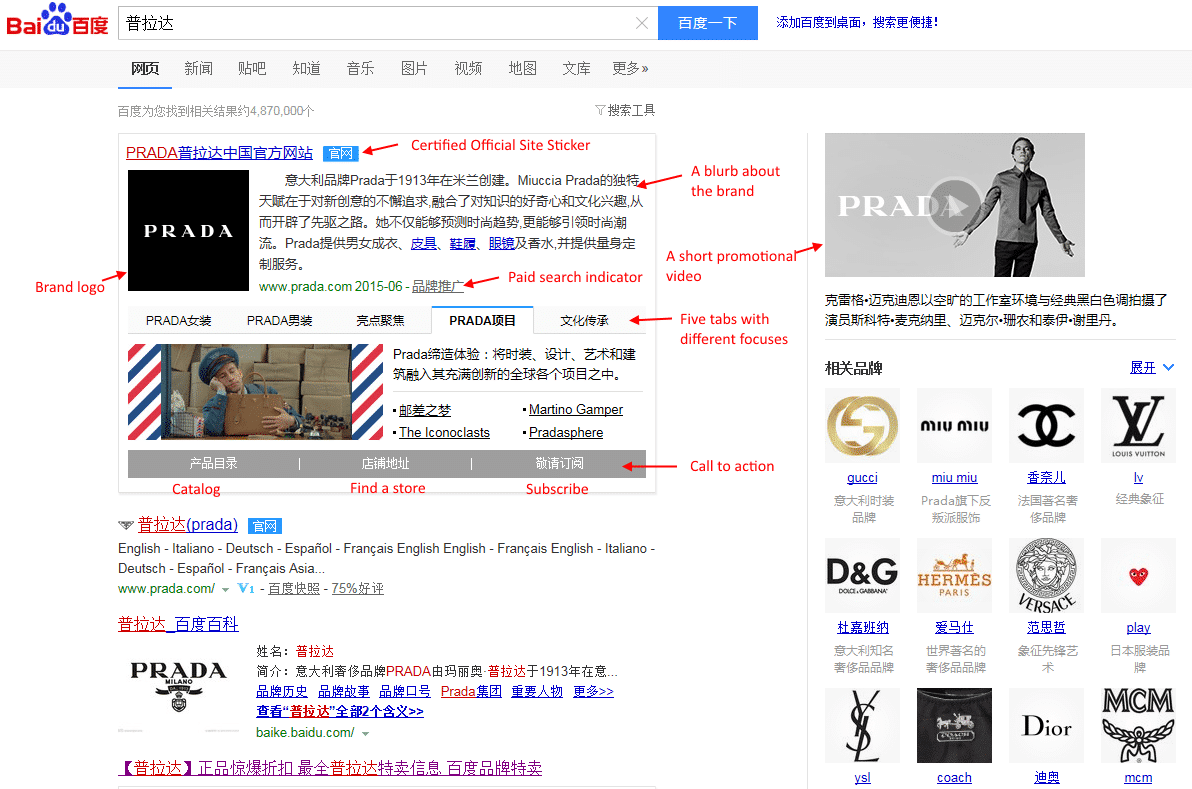The height and width of the screenshot is (789, 1192).
Task: Open the 鞋履 link in the blurb
Action: point(462,243)
